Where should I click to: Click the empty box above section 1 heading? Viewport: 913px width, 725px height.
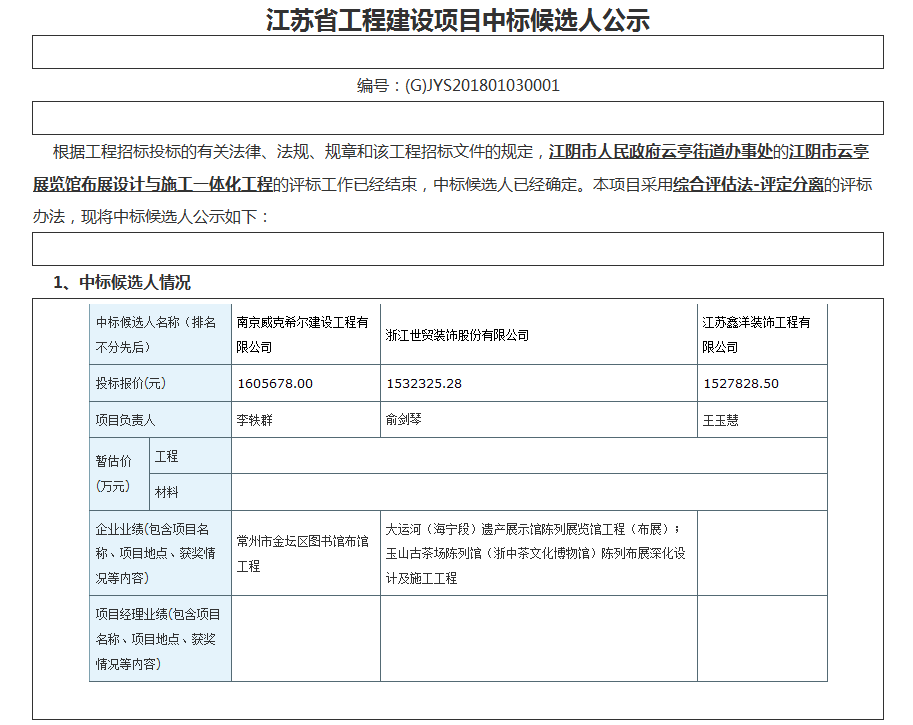[457, 249]
